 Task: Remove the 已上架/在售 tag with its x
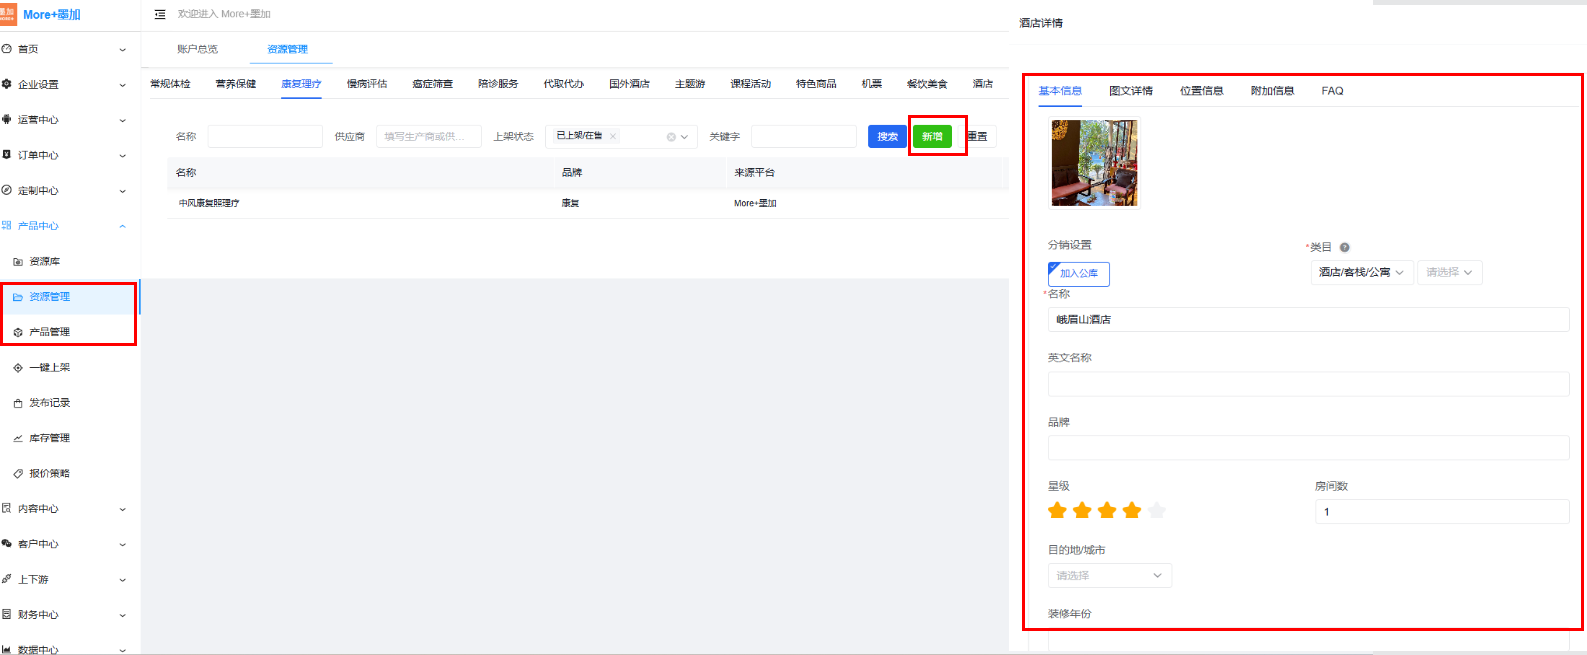tap(613, 136)
